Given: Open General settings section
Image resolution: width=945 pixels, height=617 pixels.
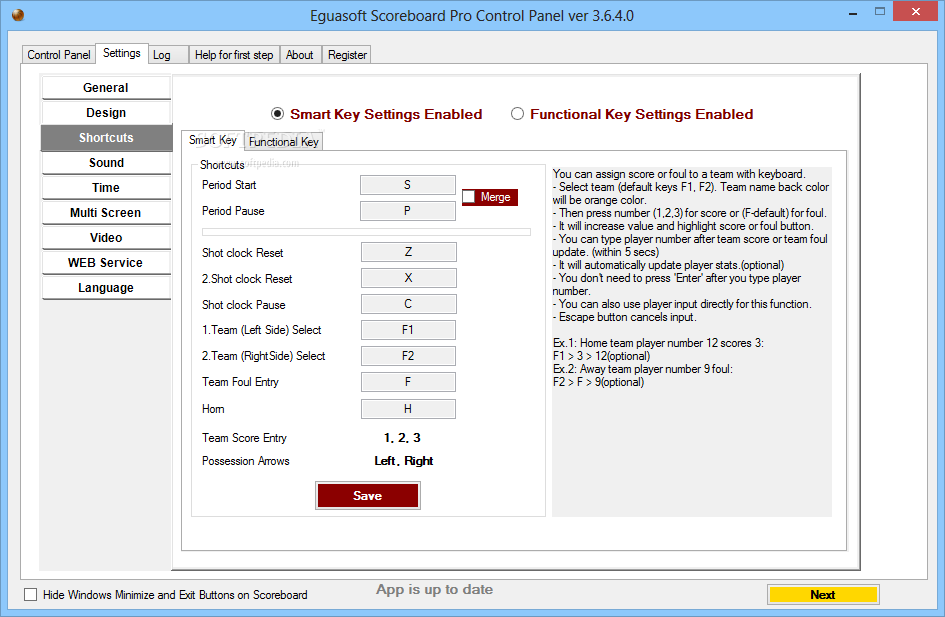Looking at the screenshot, I should [106, 88].
